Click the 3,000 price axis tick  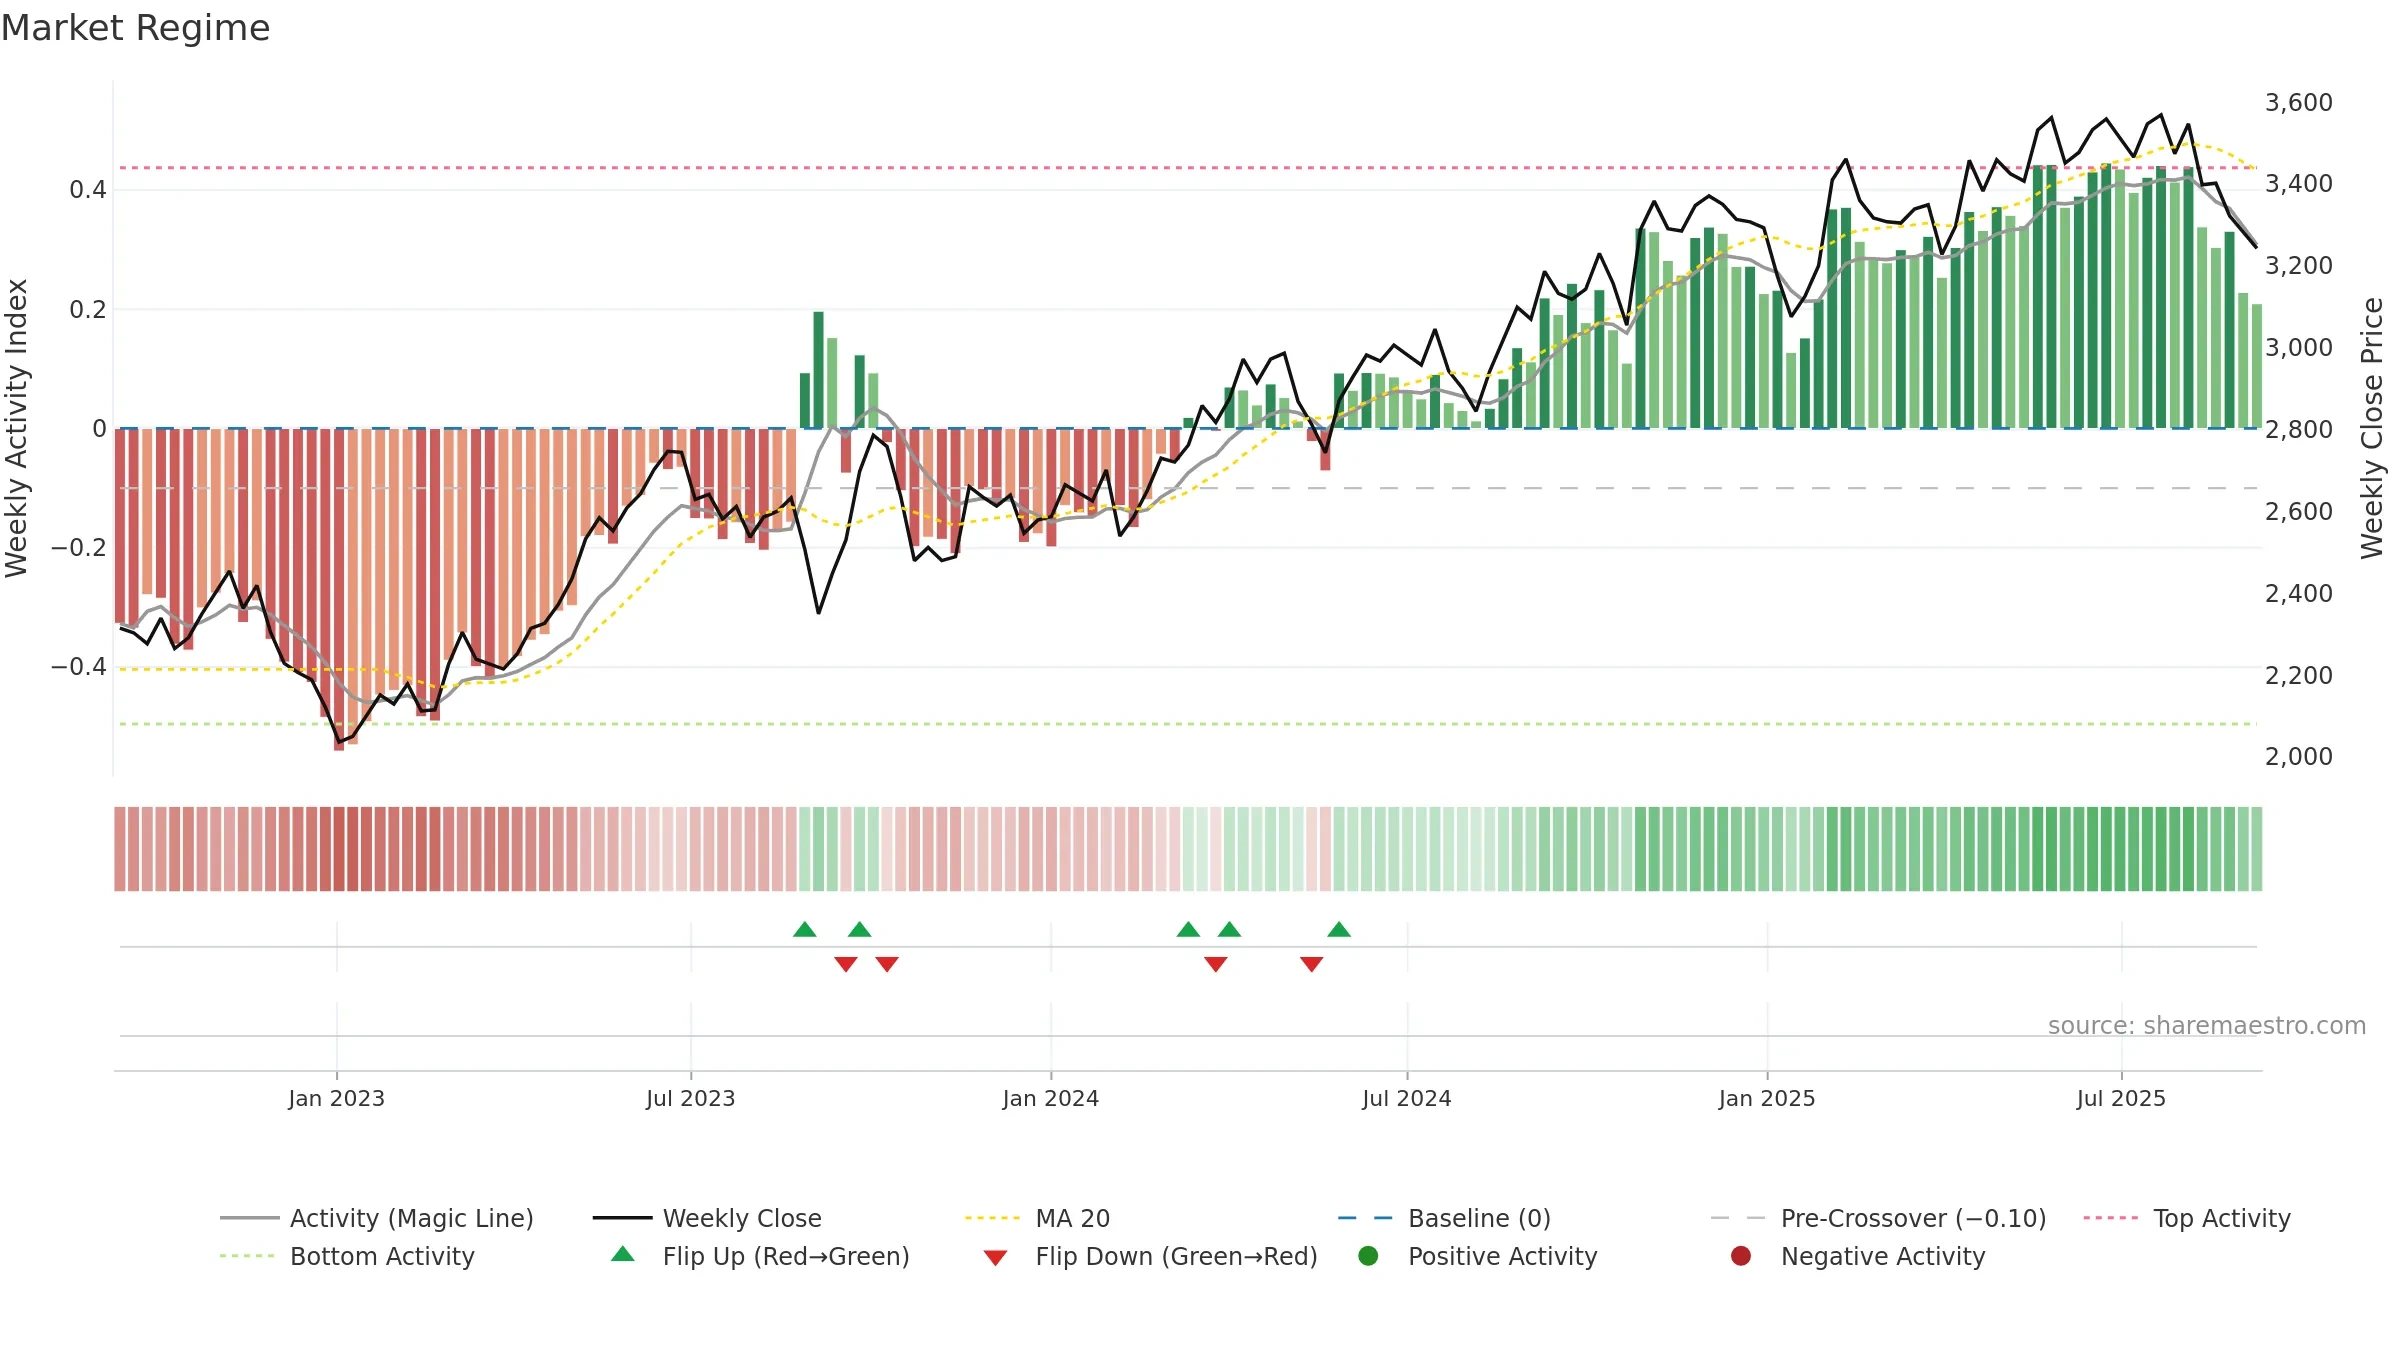pos(2299,348)
